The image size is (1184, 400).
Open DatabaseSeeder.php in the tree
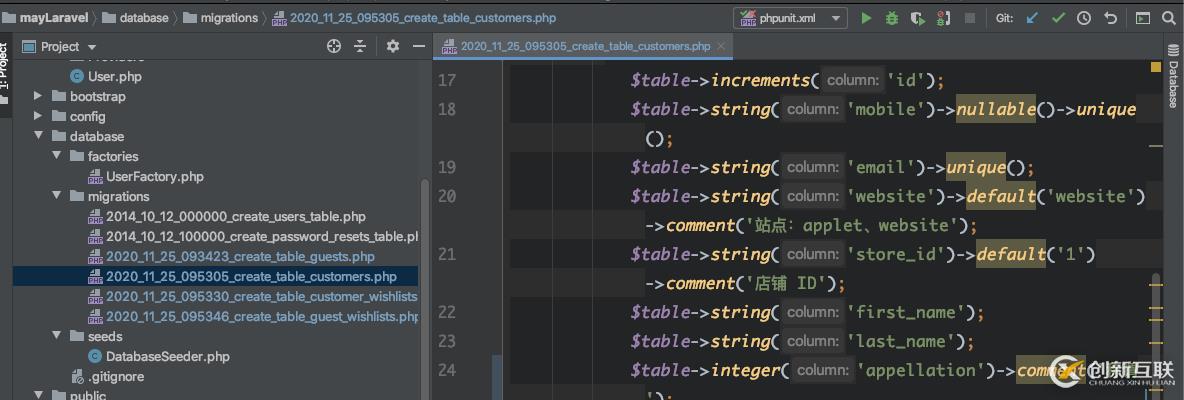click(x=167, y=356)
